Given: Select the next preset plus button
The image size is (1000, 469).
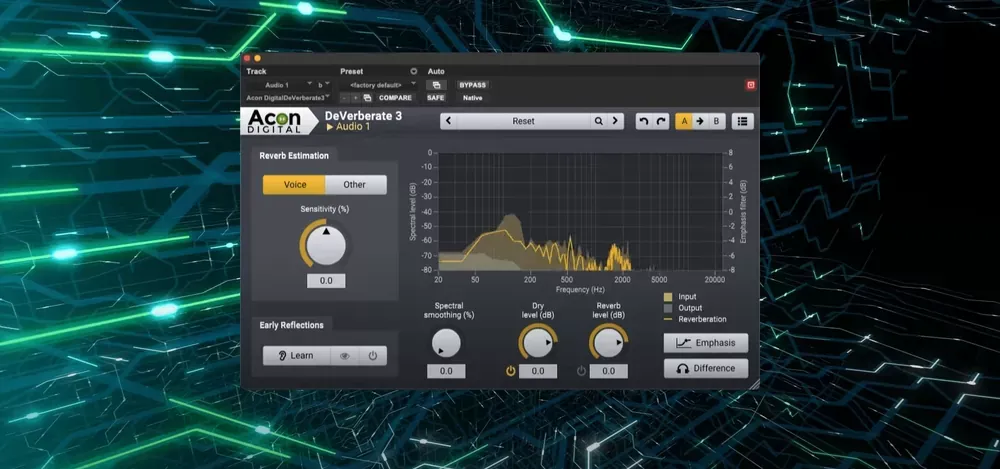Looking at the screenshot, I should tap(356, 98).
